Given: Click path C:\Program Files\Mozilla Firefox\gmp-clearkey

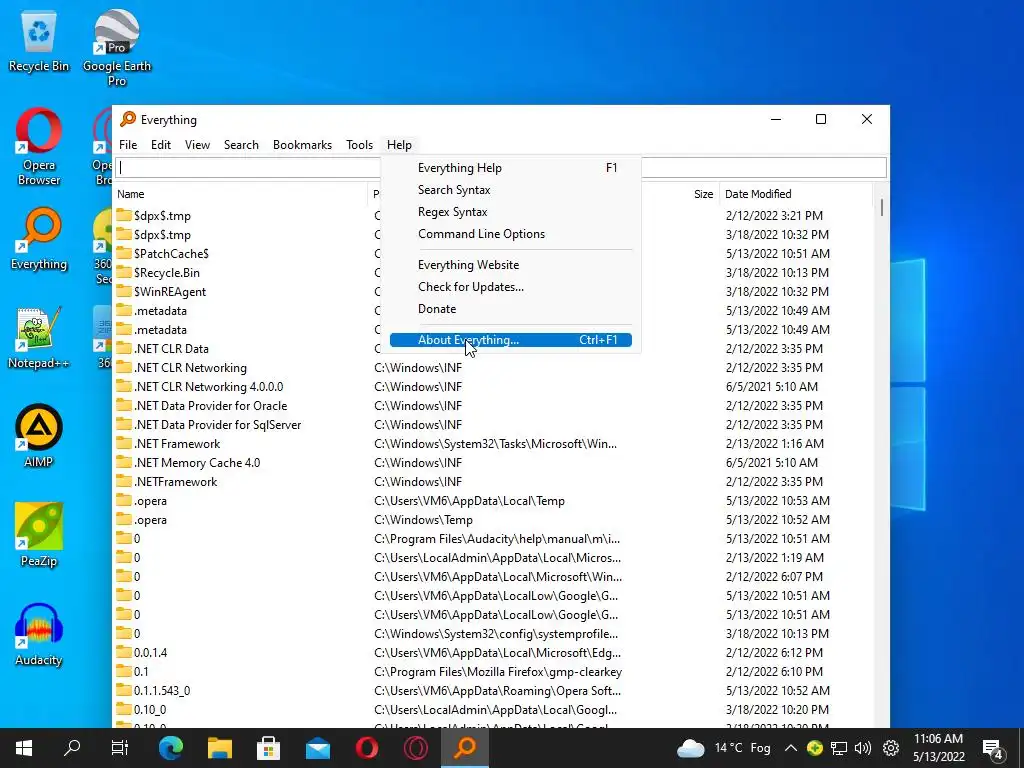Looking at the screenshot, I should click(498, 671).
